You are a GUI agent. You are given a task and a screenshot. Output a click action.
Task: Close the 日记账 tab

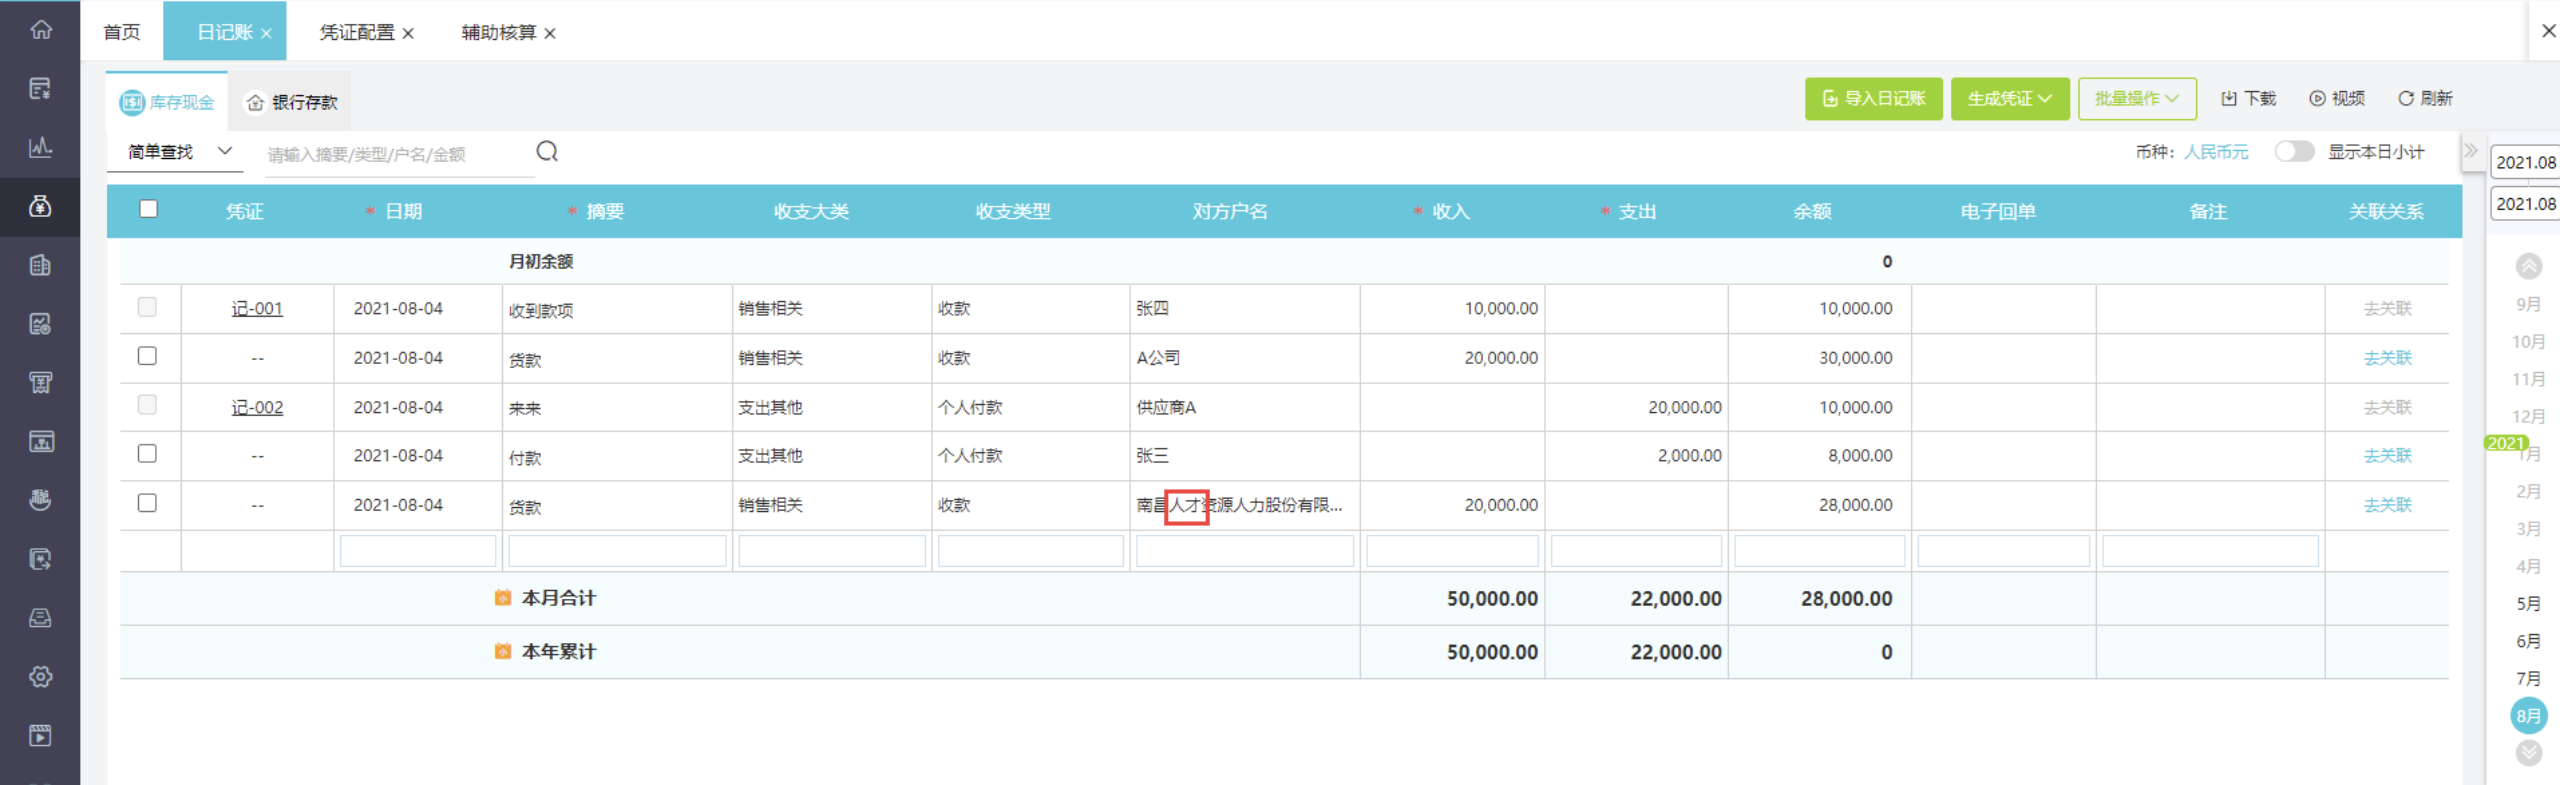(x=266, y=33)
